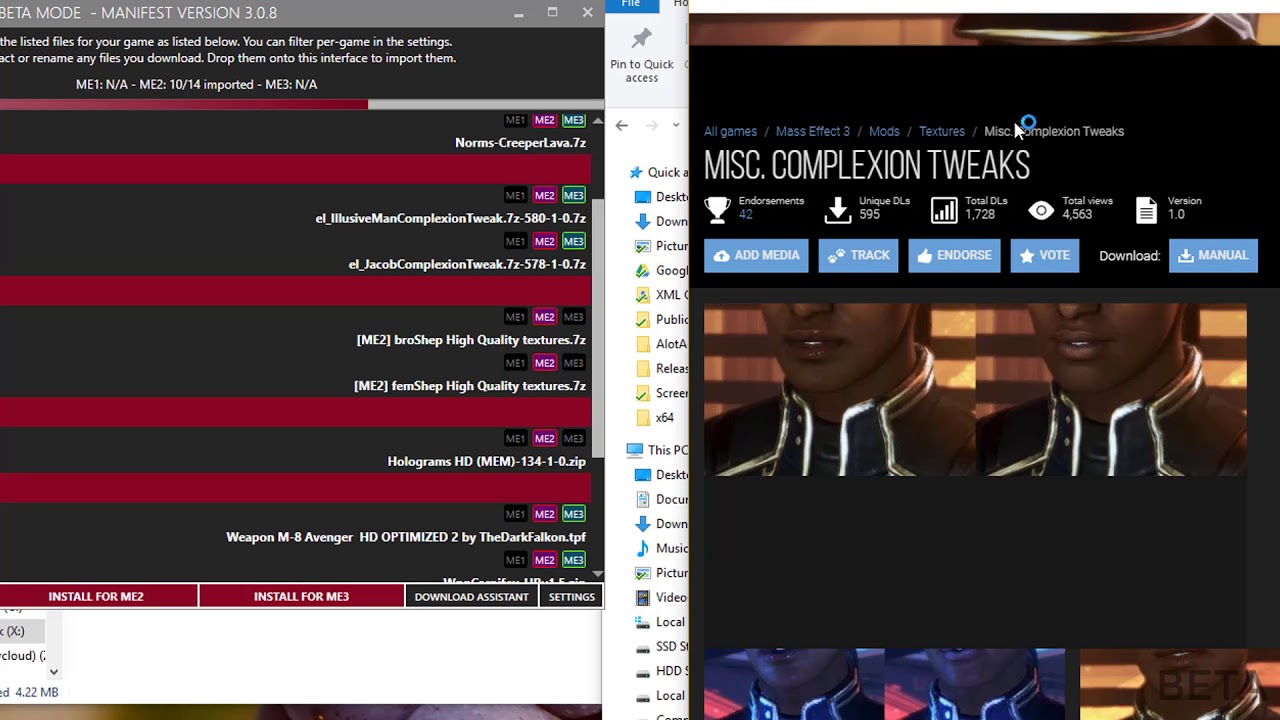Open Documents under This PC in Explorer
Viewport: 1280px width, 720px height.
point(662,499)
